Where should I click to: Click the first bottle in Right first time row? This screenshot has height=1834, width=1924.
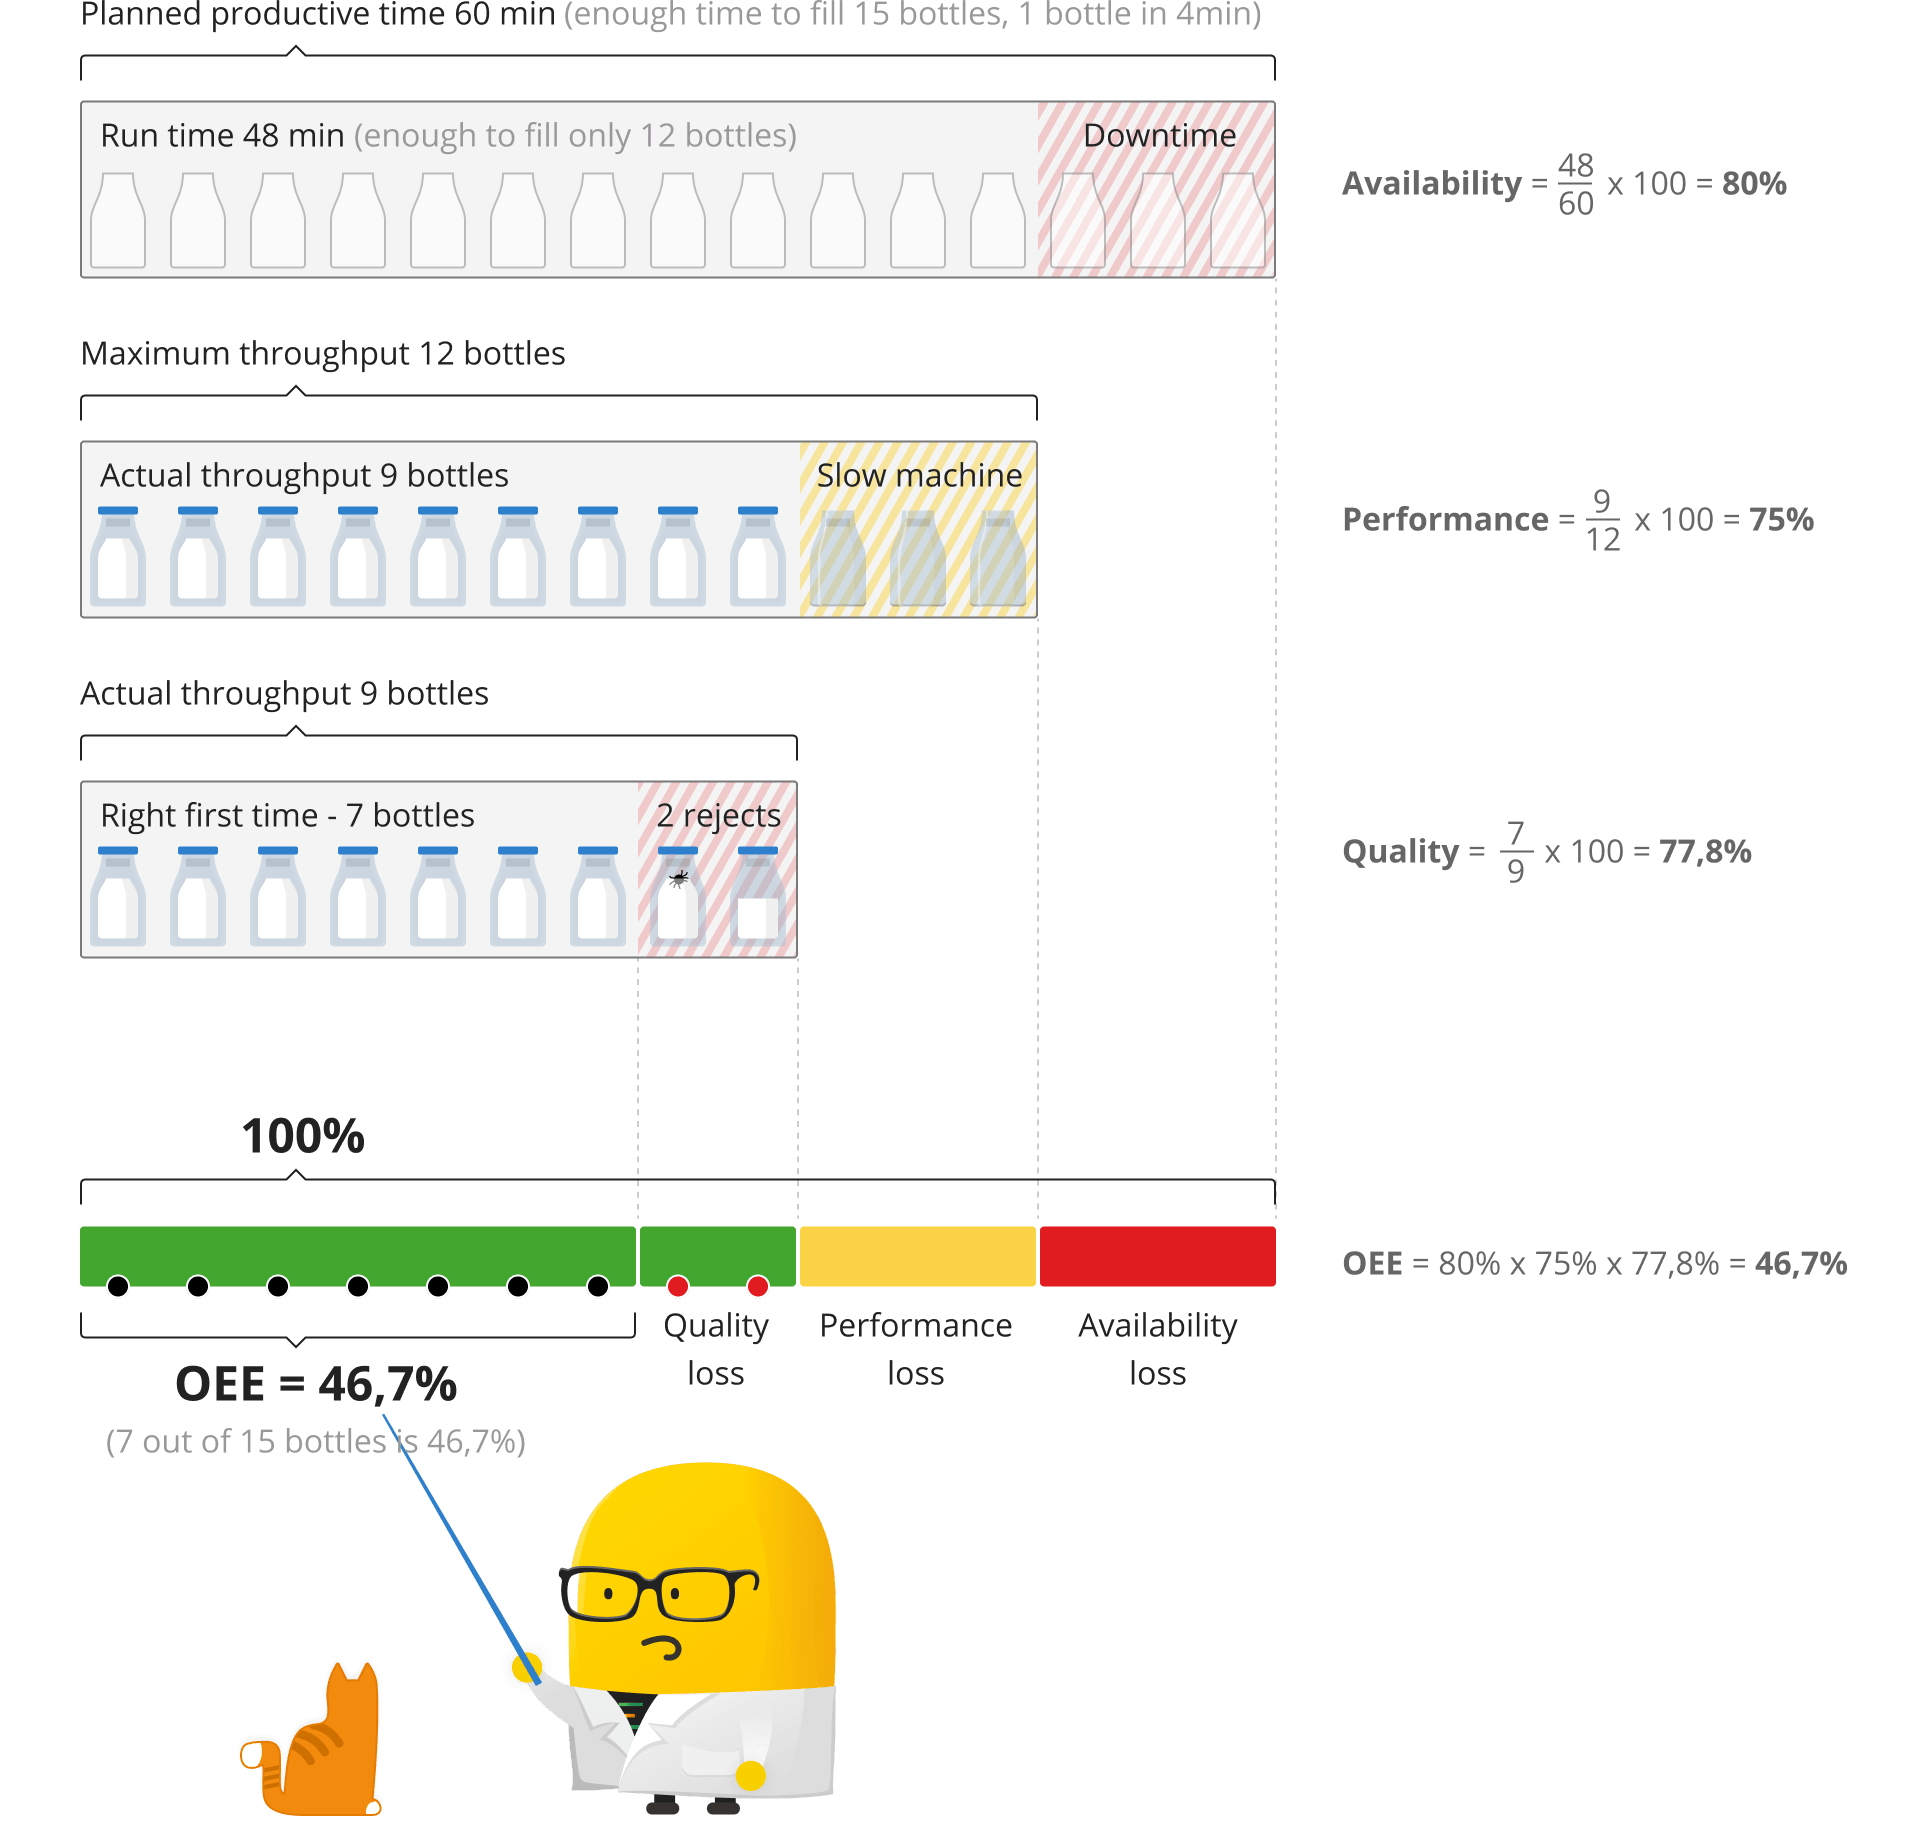coord(118,897)
